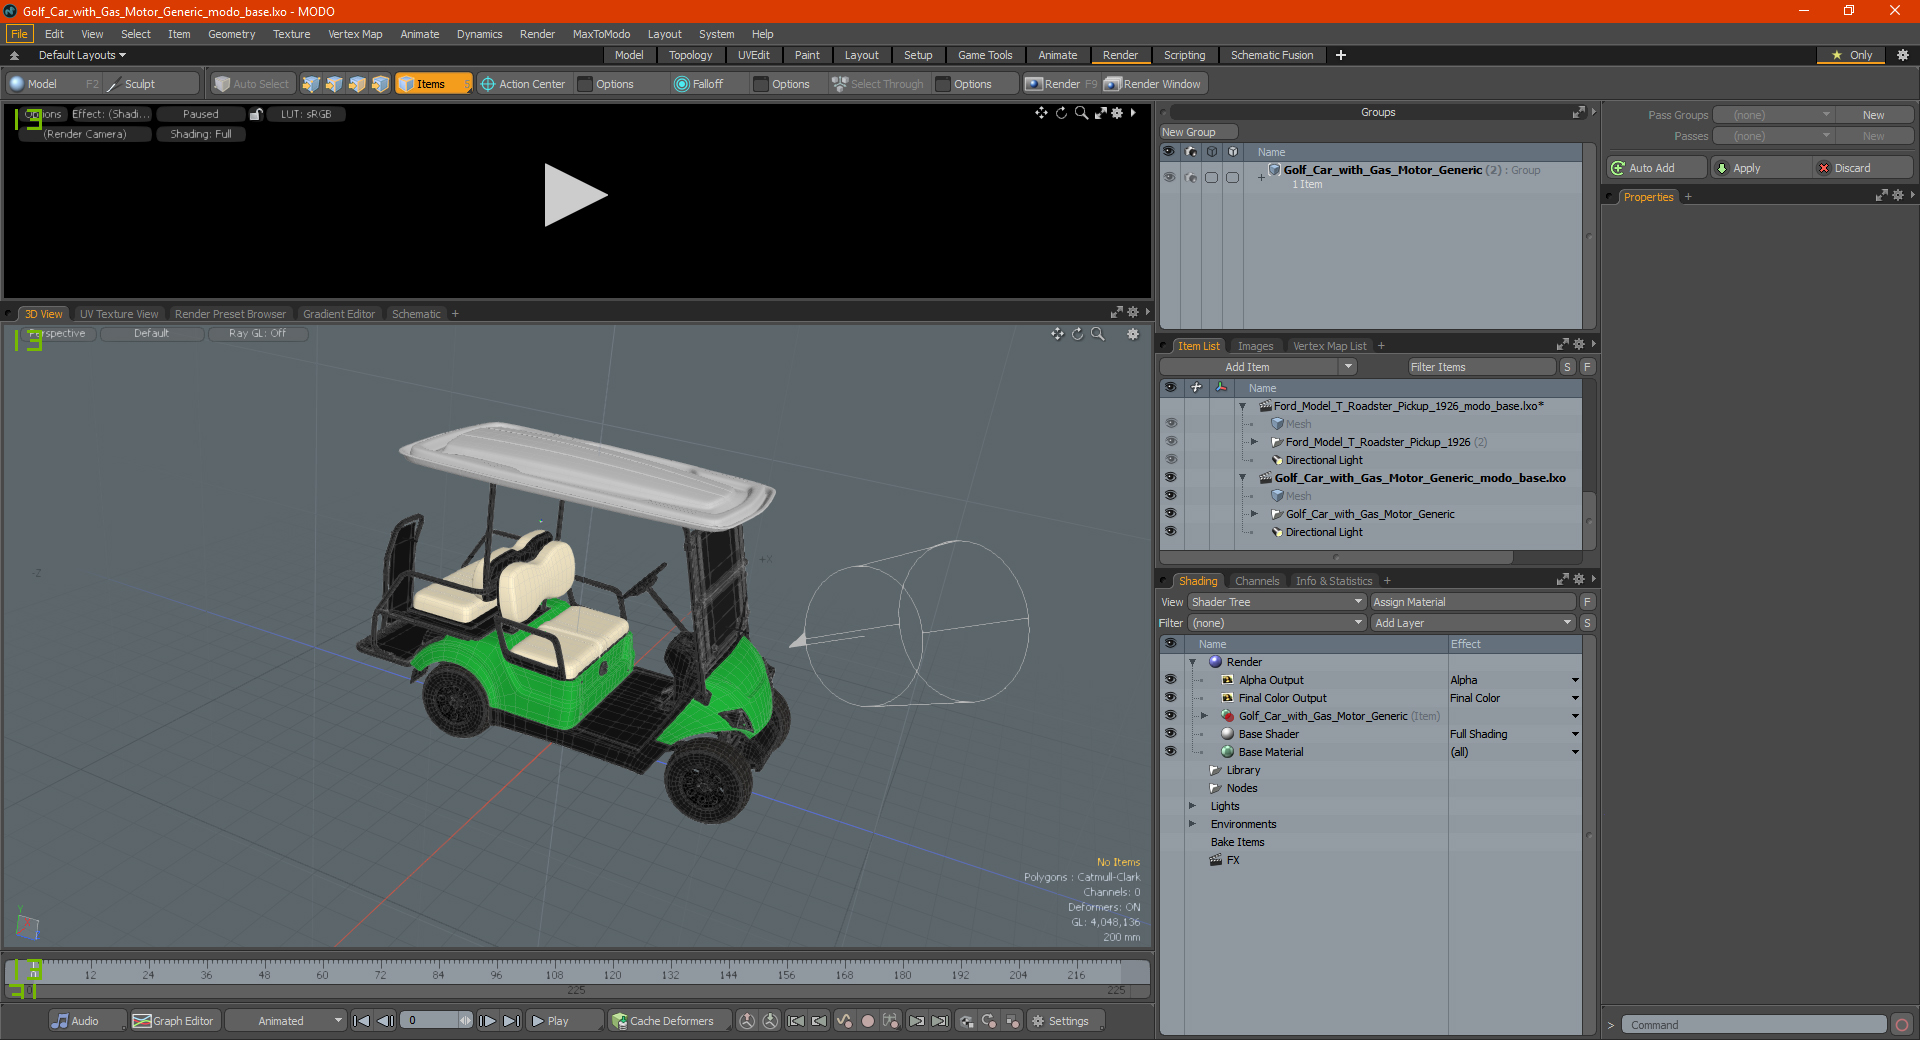Expand the Lights section in Shader Tree

[1192, 806]
